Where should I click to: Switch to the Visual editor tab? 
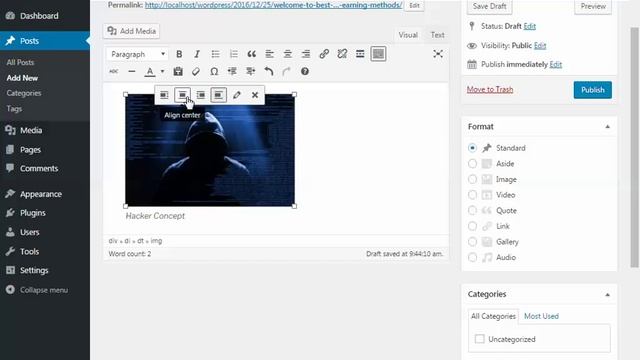point(408,35)
